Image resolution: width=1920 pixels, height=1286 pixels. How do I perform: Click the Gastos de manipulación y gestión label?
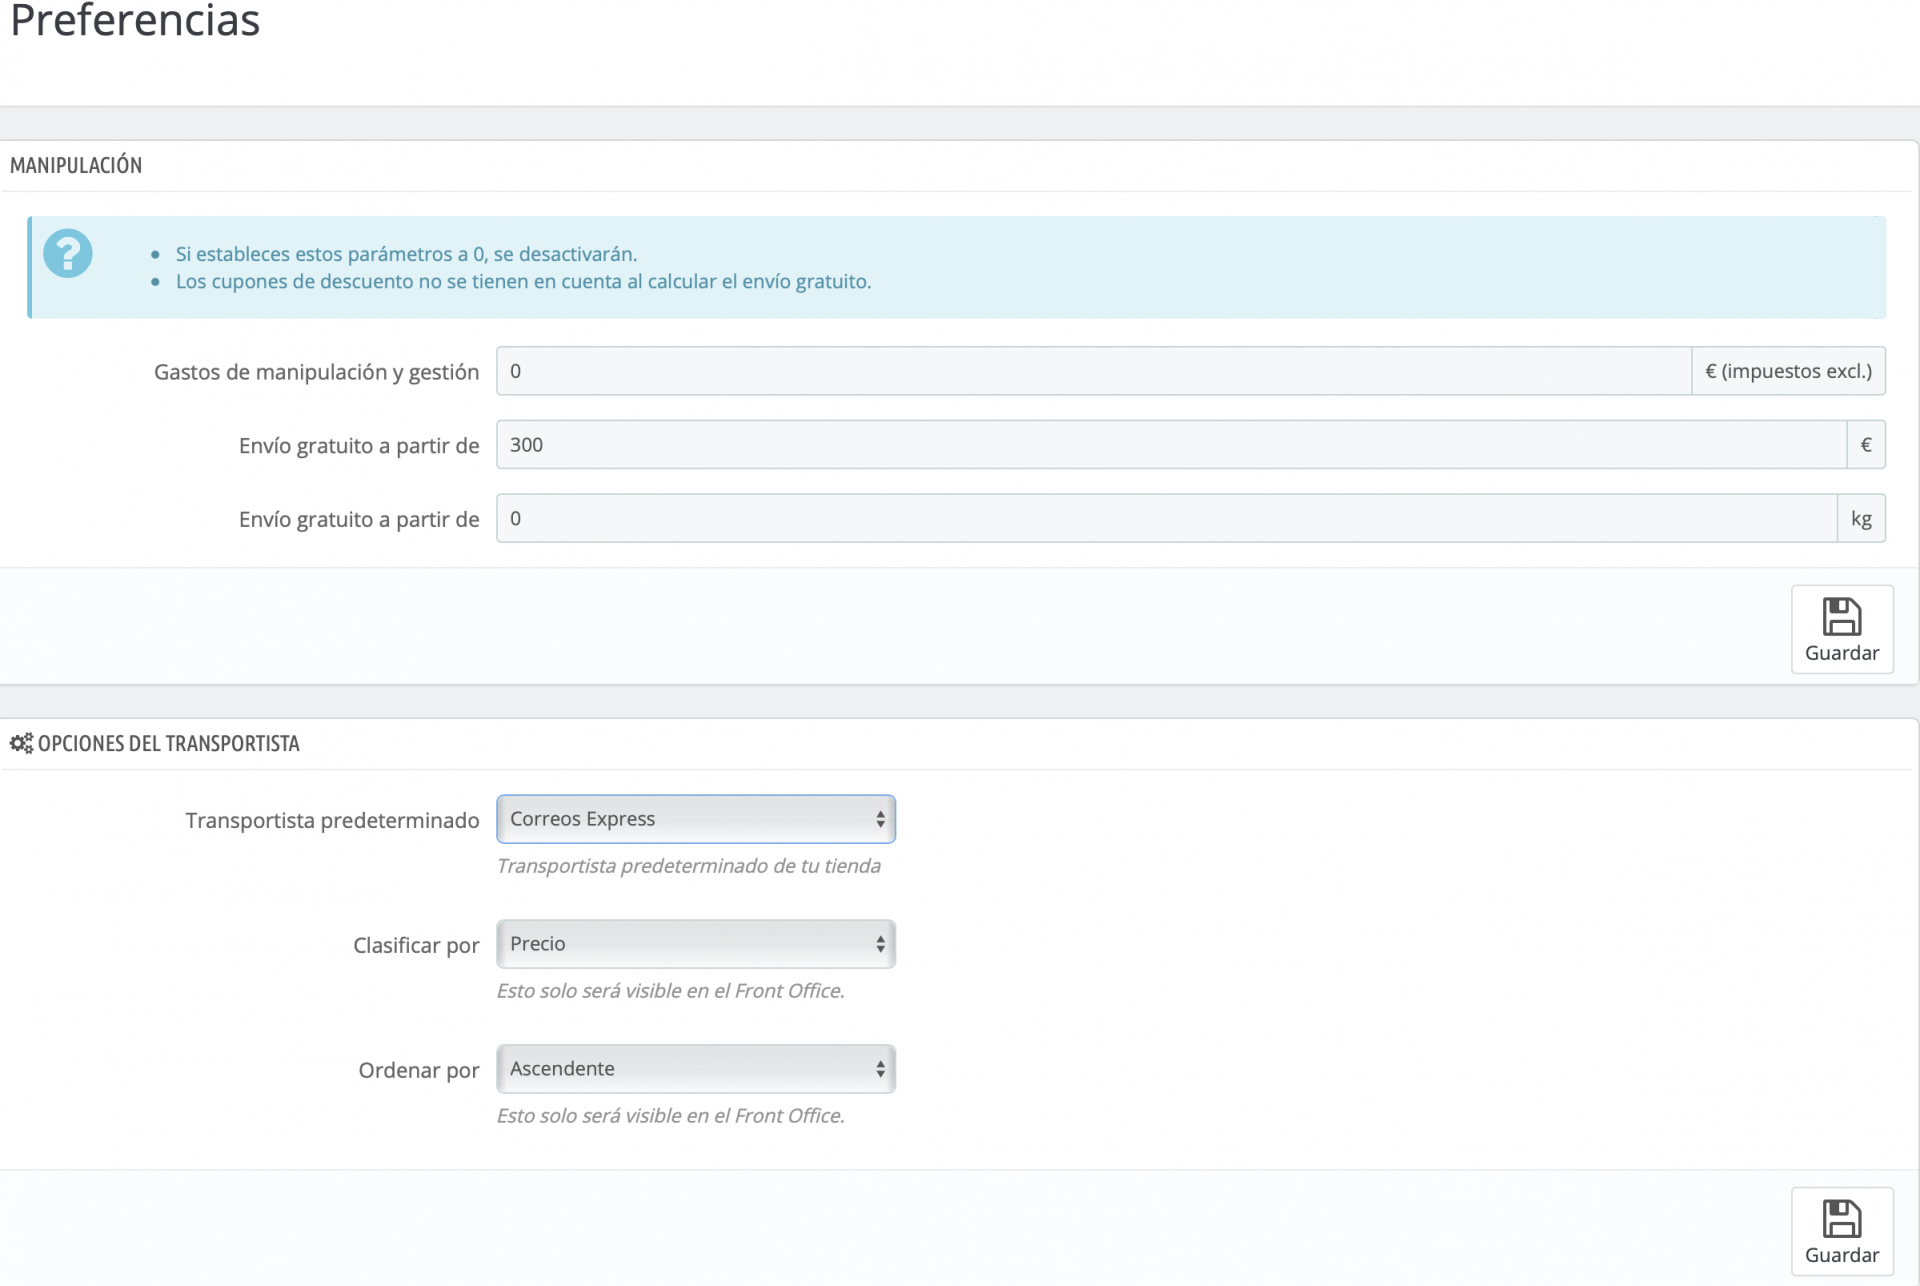(316, 372)
